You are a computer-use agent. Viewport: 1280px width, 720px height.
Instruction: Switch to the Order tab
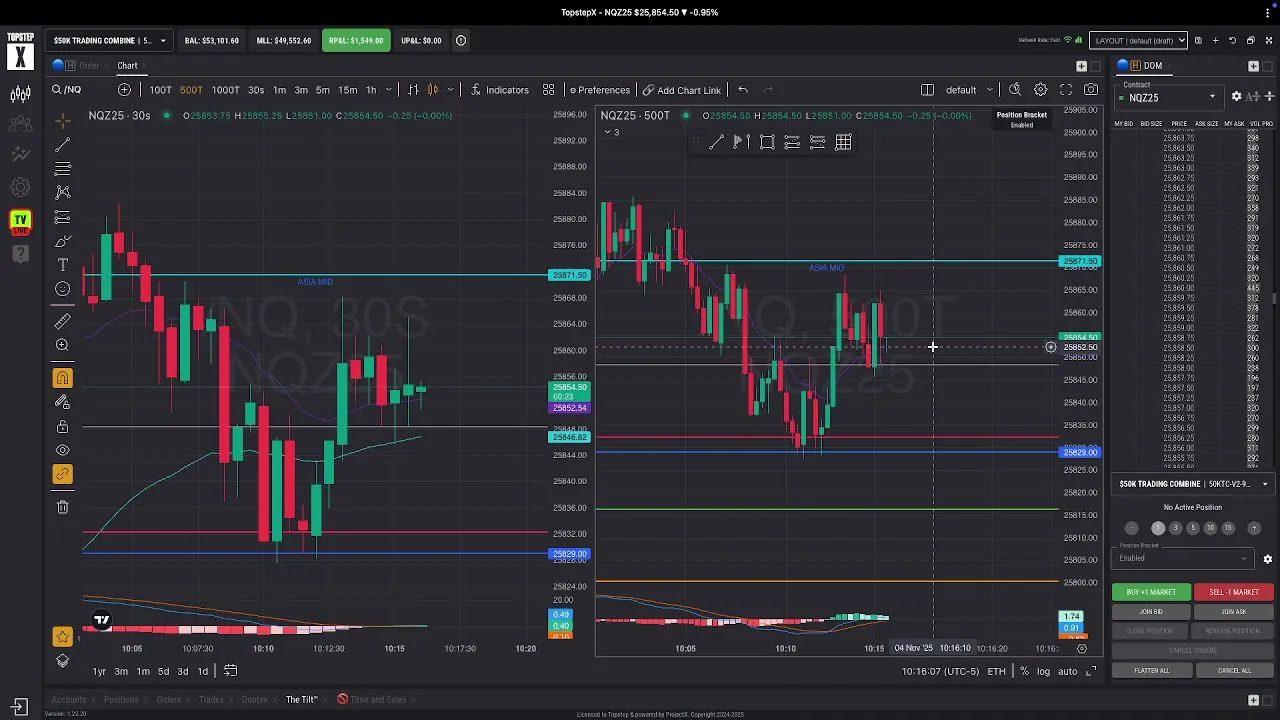click(89, 66)
